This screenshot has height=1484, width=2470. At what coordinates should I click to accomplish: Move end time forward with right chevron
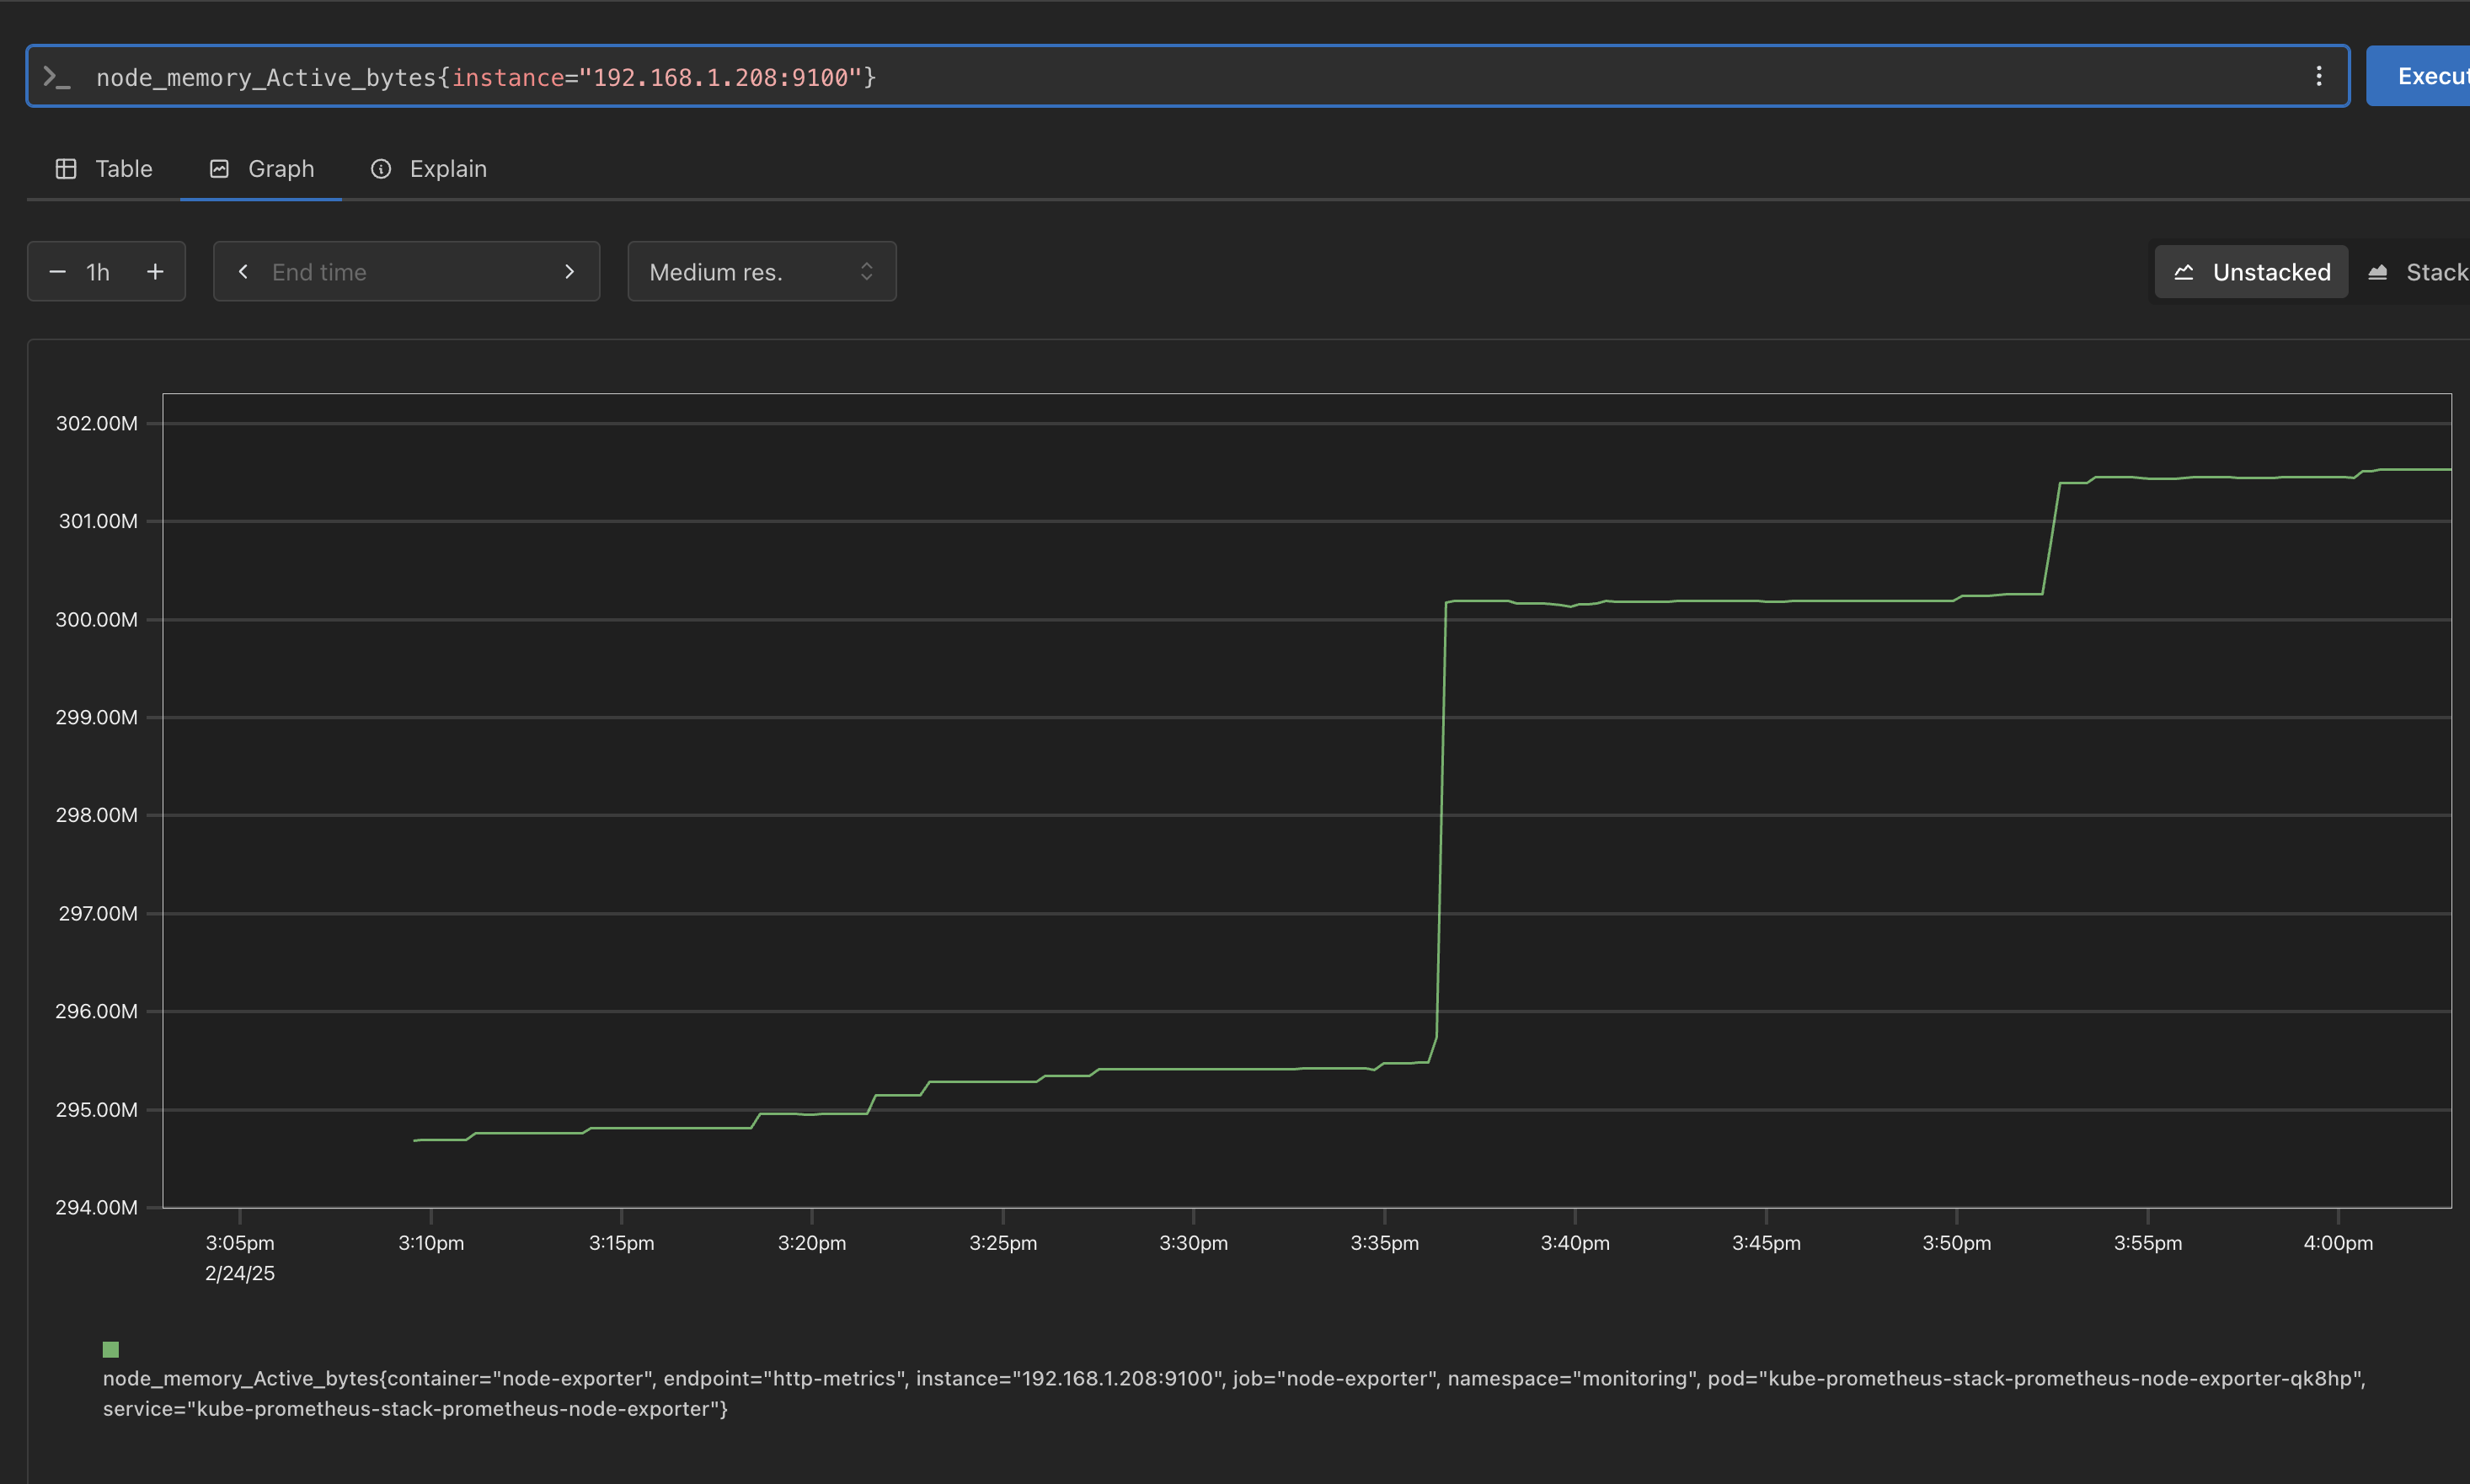point(569,272)
